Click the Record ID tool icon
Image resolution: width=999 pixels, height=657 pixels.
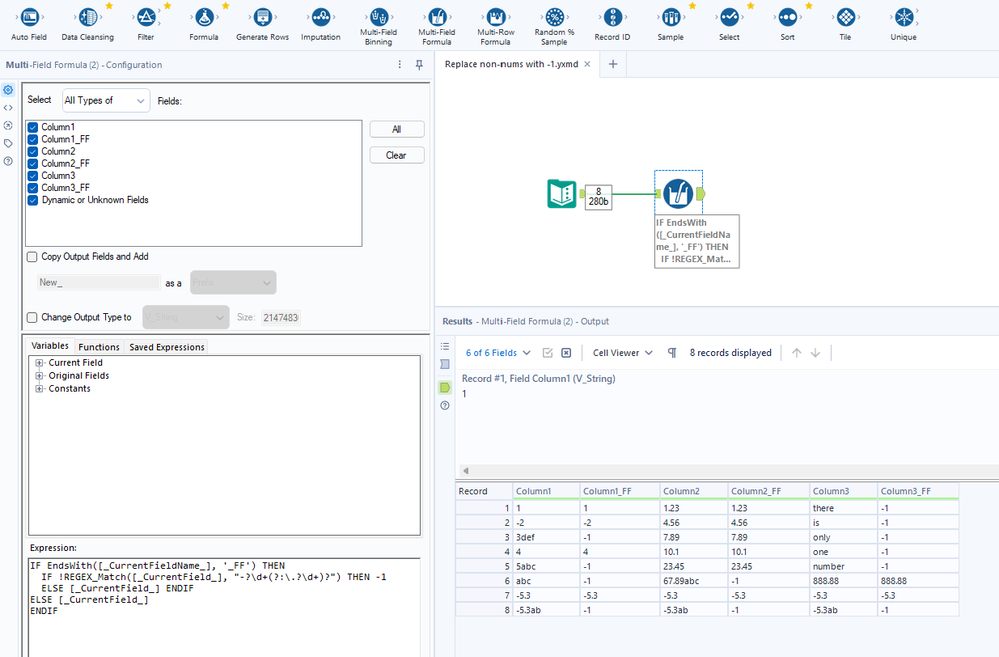click(612, 17)
